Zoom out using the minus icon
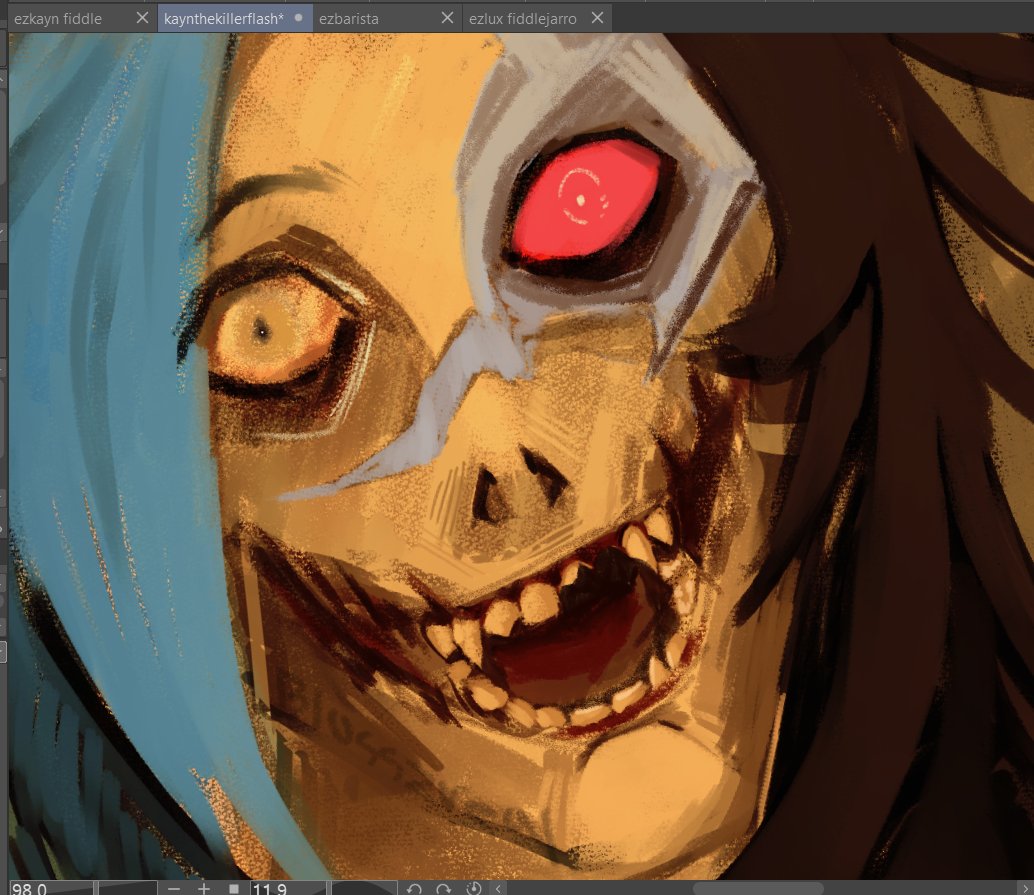Screen dimensions: 1034x895 tap(175, 889)
